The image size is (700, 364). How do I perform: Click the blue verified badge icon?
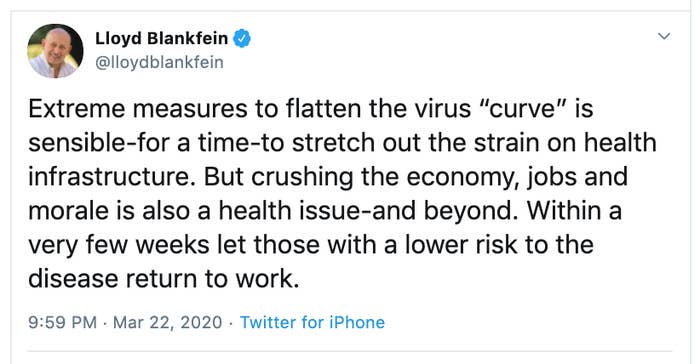242,39
